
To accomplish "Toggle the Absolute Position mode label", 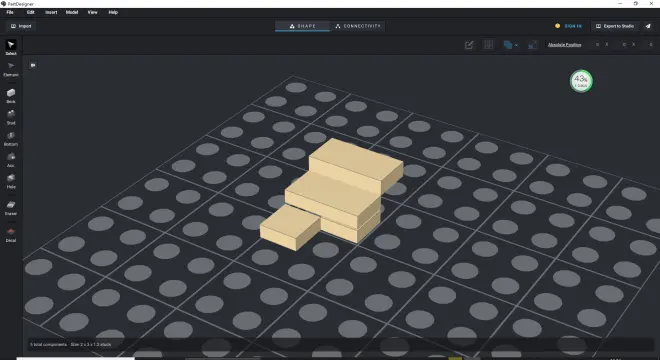I will 564,45.
